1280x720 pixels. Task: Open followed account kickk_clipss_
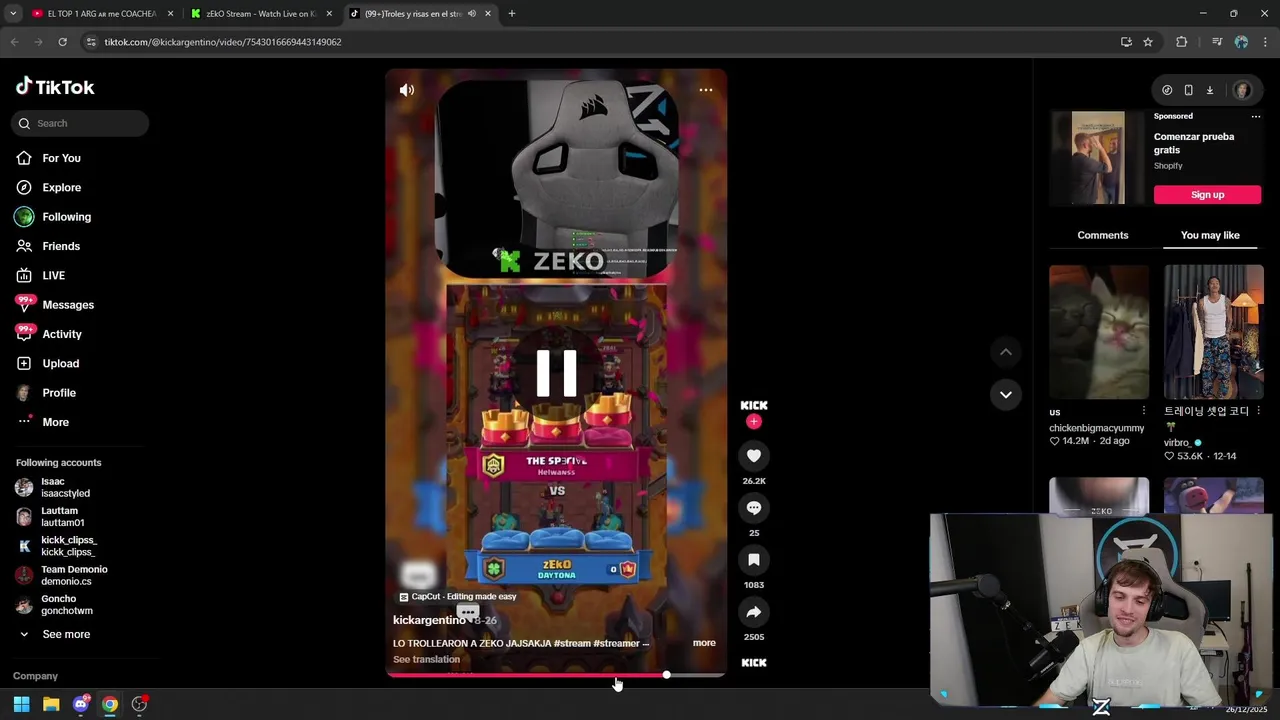(56, 546)
